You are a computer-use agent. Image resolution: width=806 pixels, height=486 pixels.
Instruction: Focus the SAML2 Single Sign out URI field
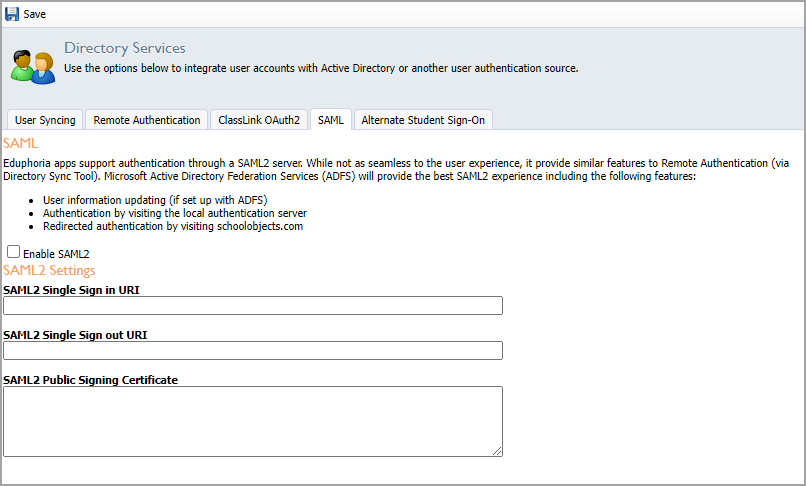[253, 351]
